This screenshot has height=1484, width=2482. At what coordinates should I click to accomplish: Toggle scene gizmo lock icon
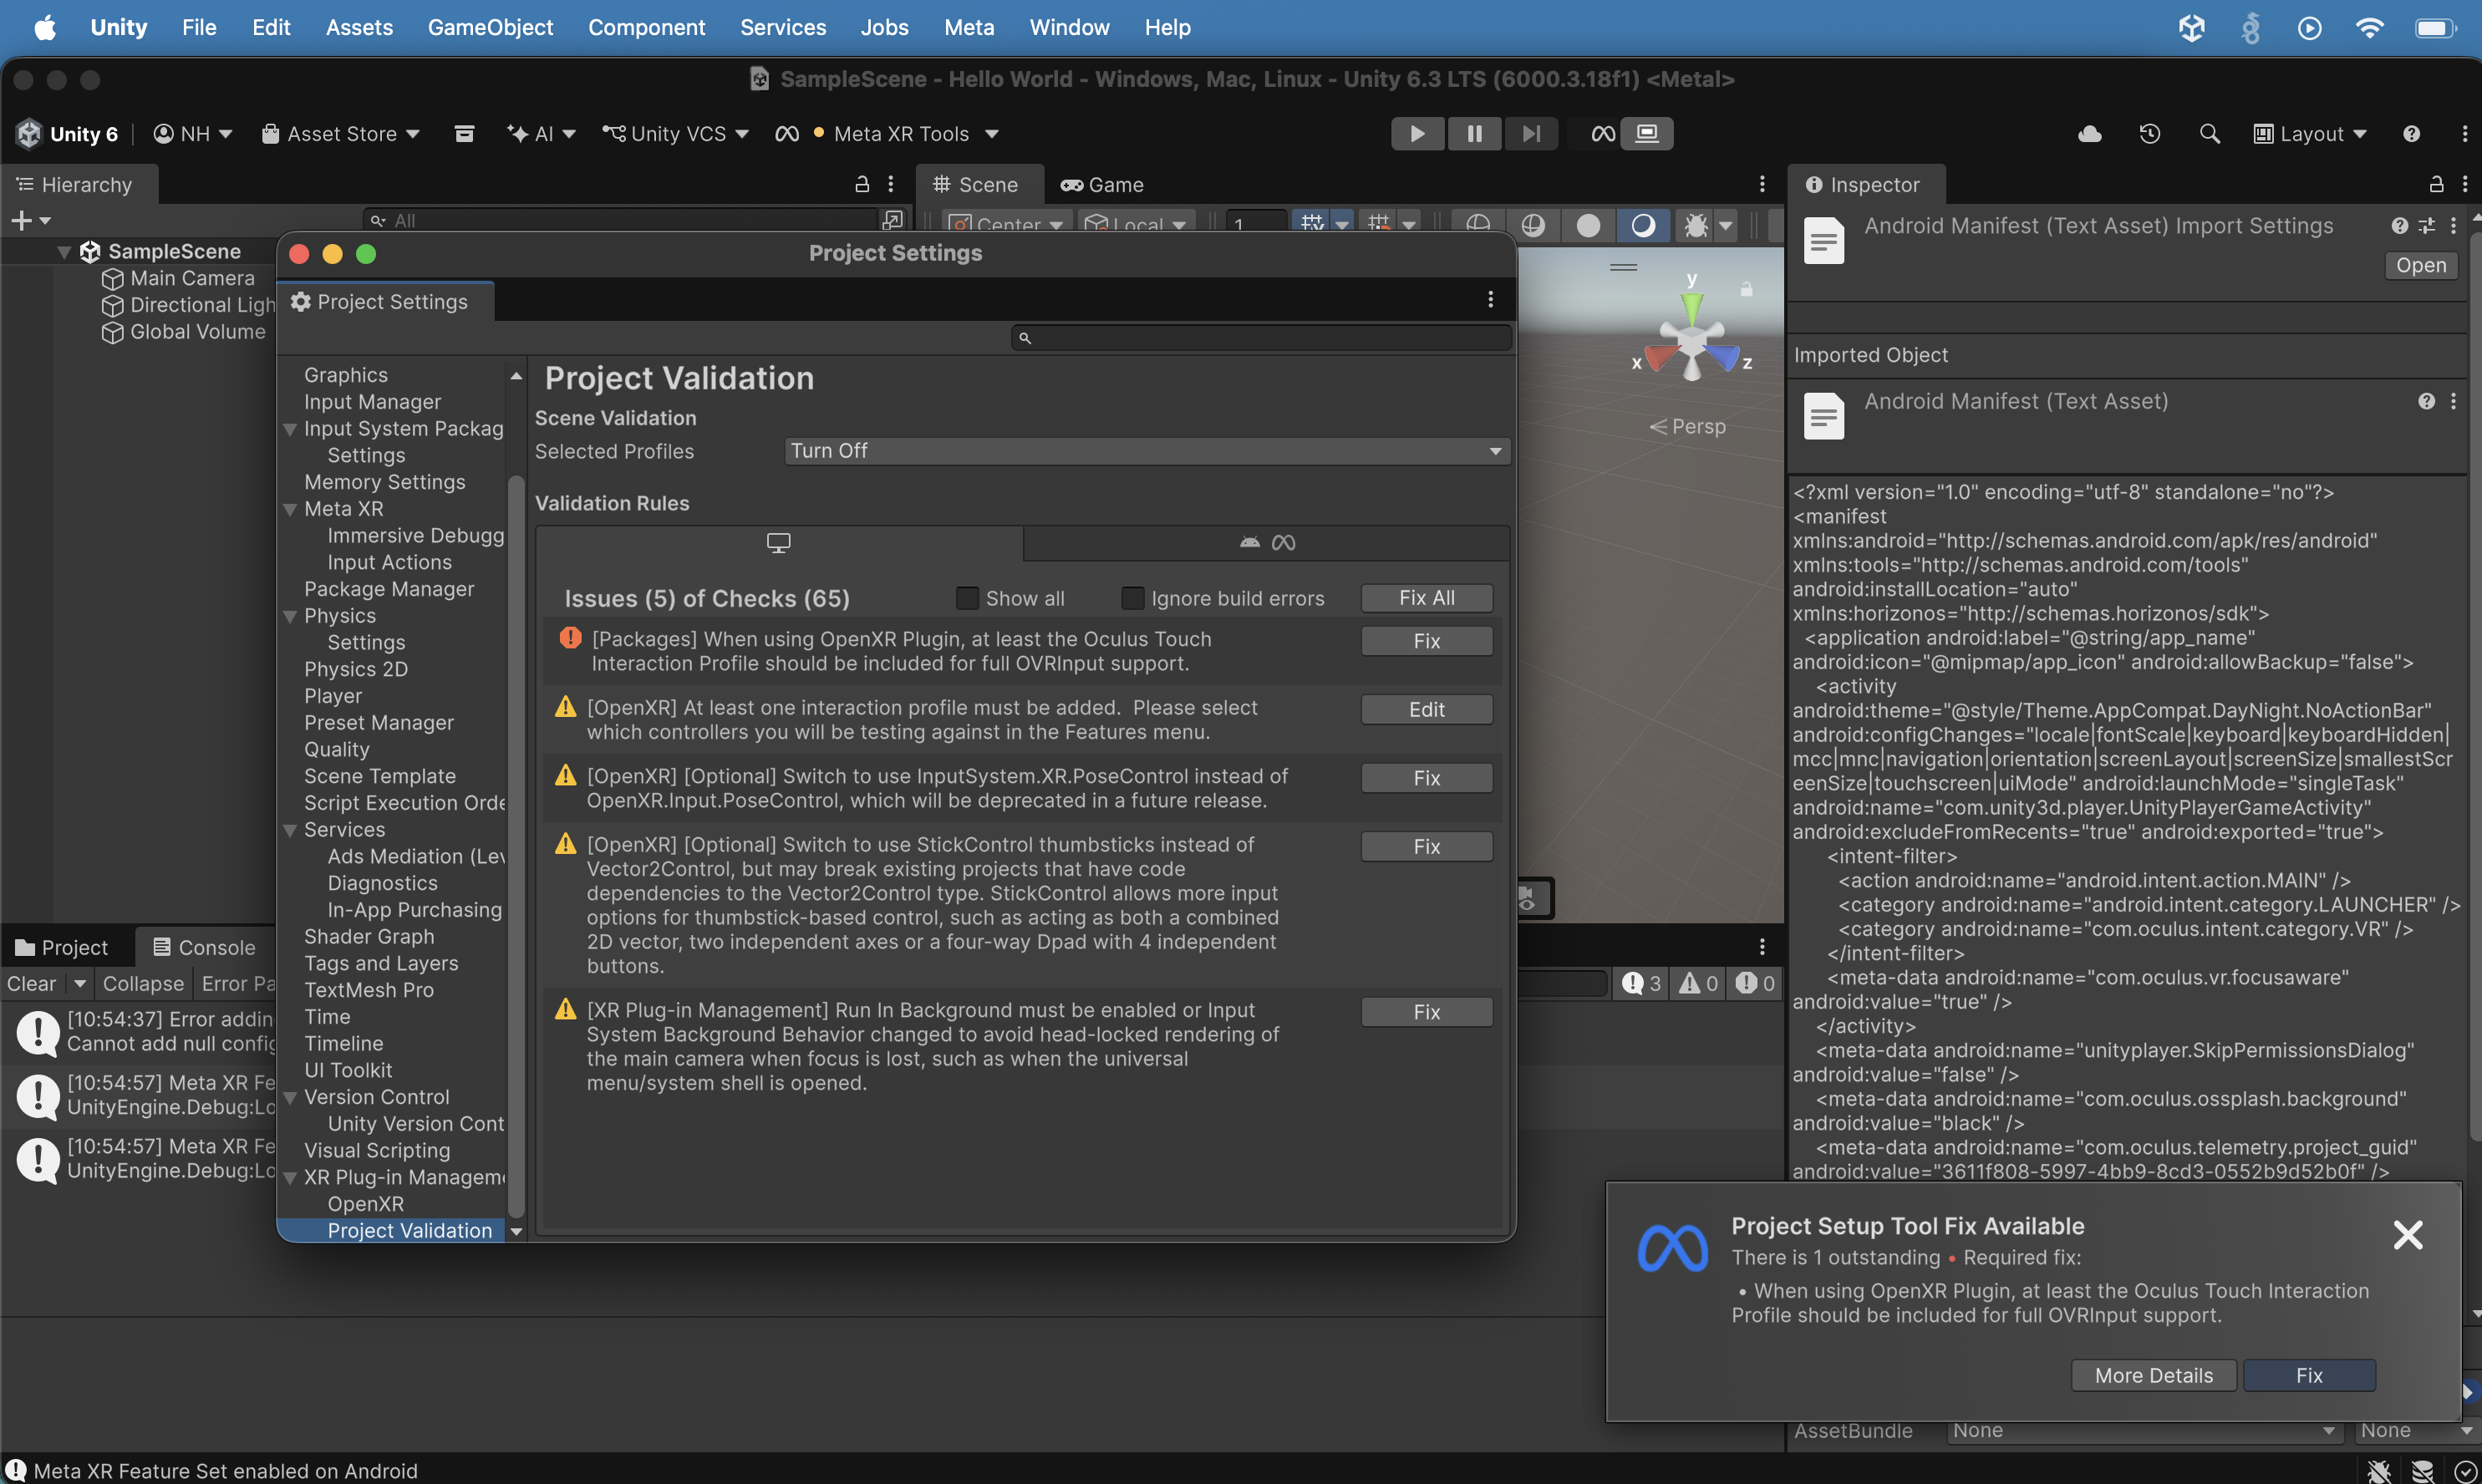pos(1746,289)
